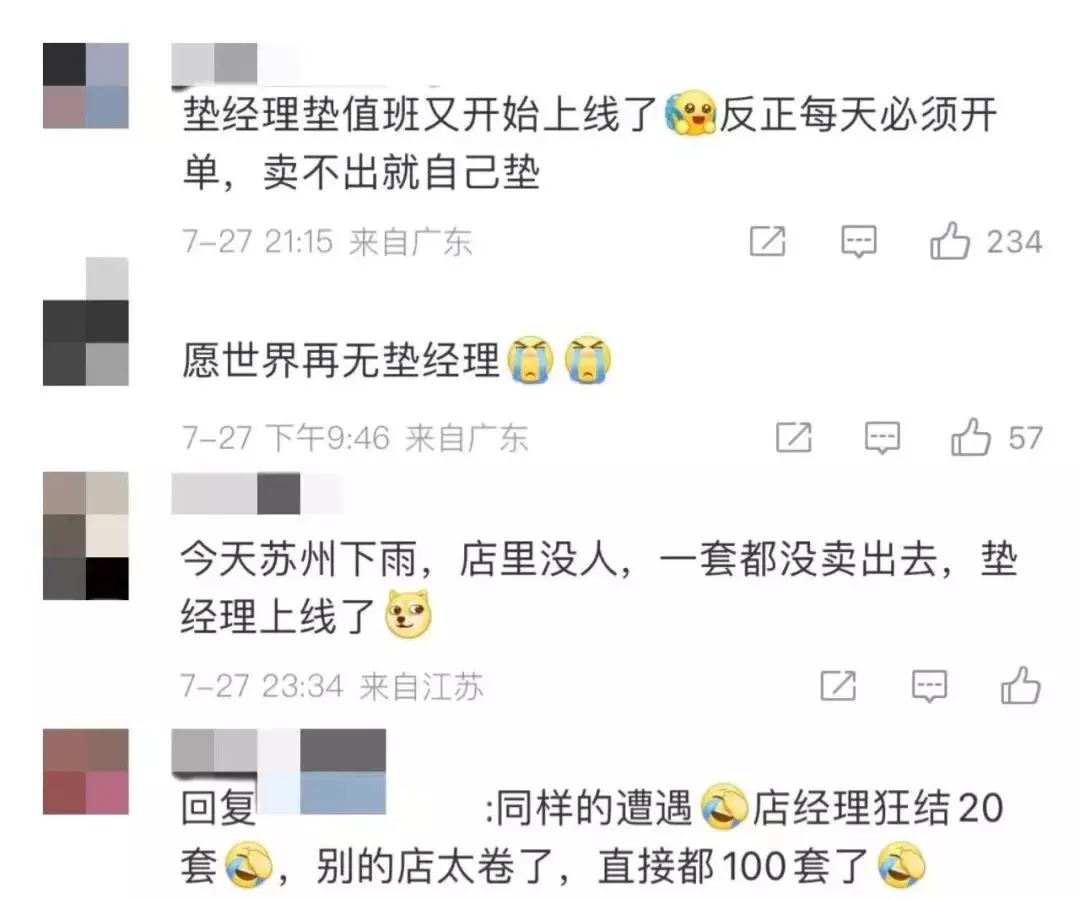
Task: Open avatar of the 苏州 commenter
Action: click(x=85, y=536)
